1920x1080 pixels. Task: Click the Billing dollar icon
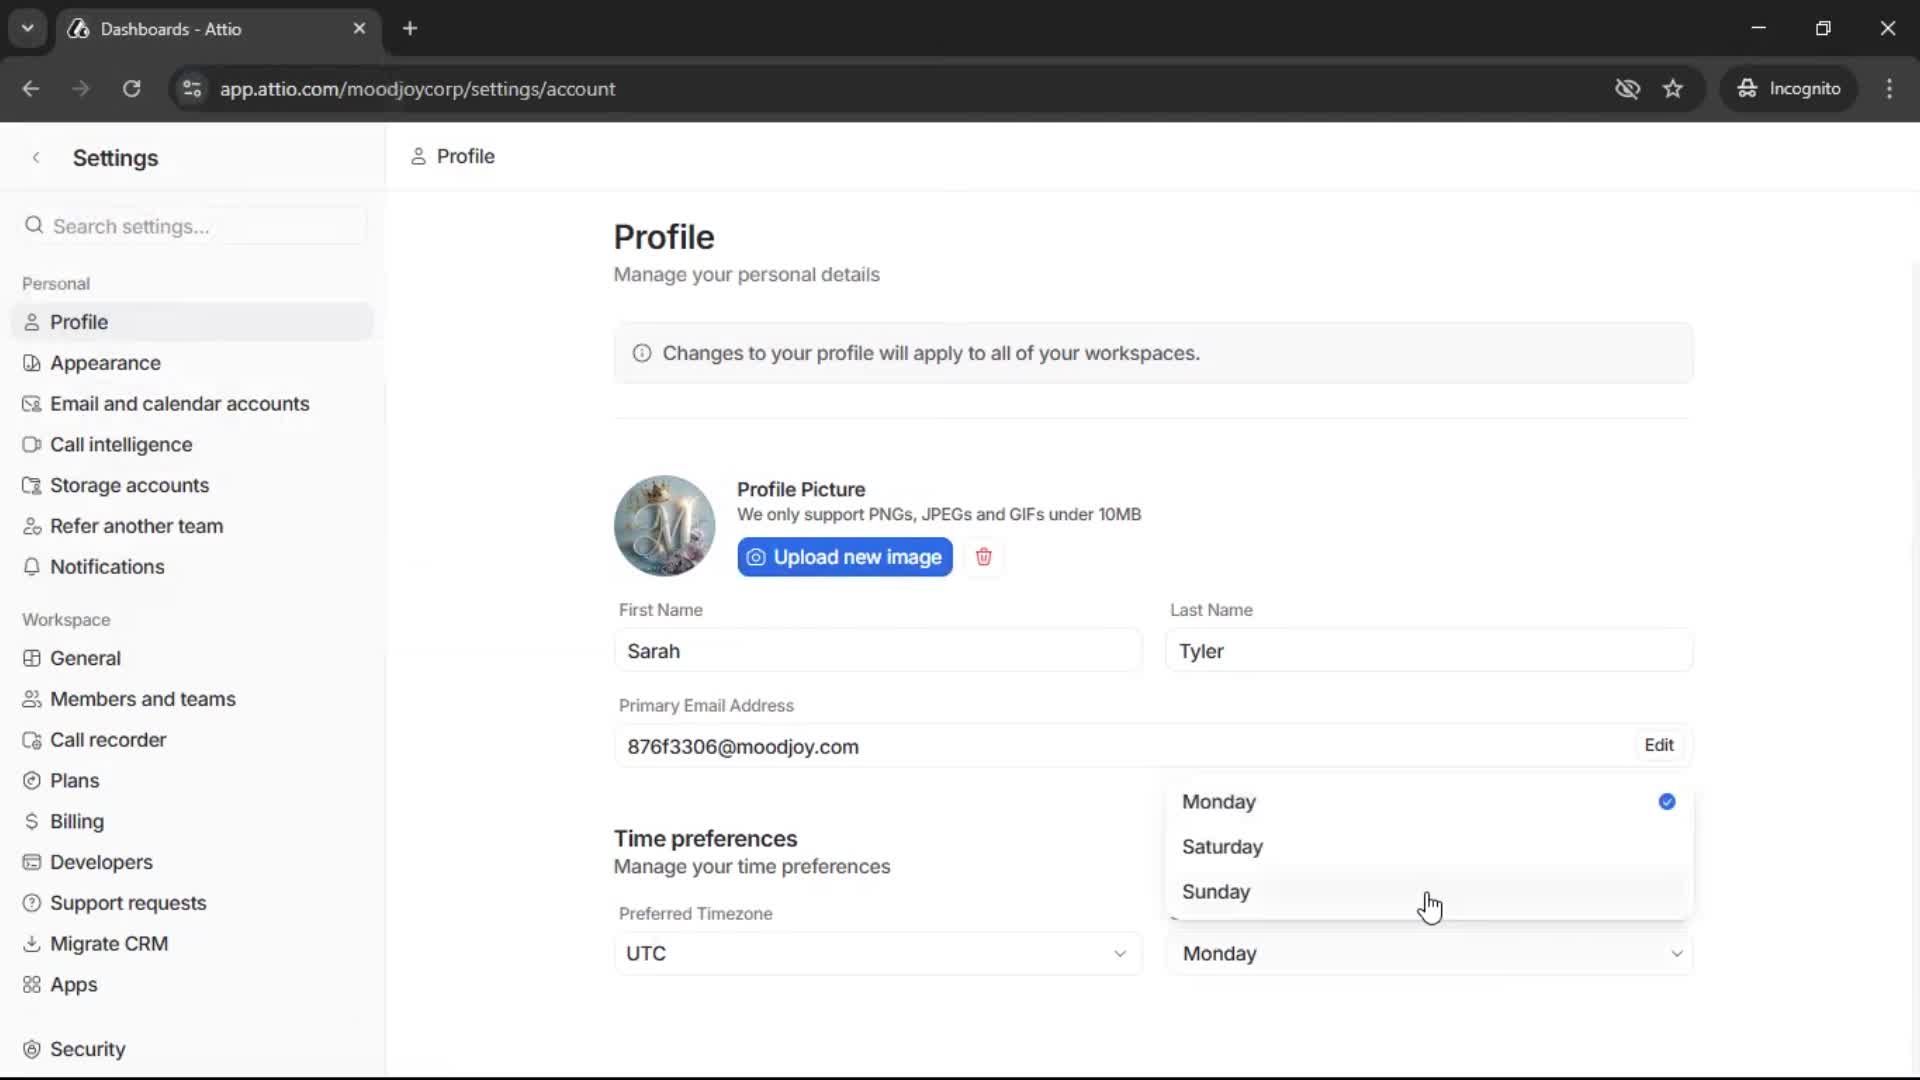33,822
